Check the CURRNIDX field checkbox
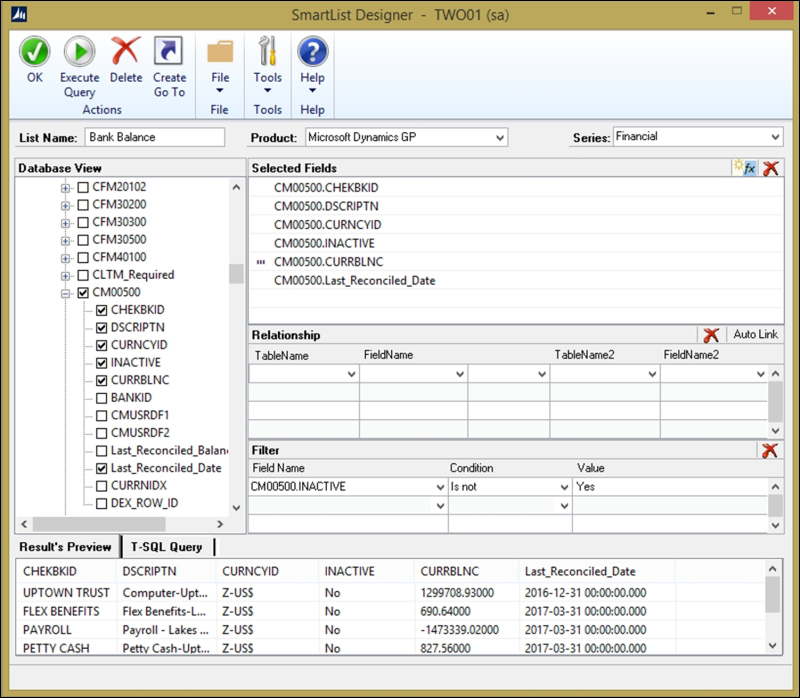 click(x=102, y=486)
